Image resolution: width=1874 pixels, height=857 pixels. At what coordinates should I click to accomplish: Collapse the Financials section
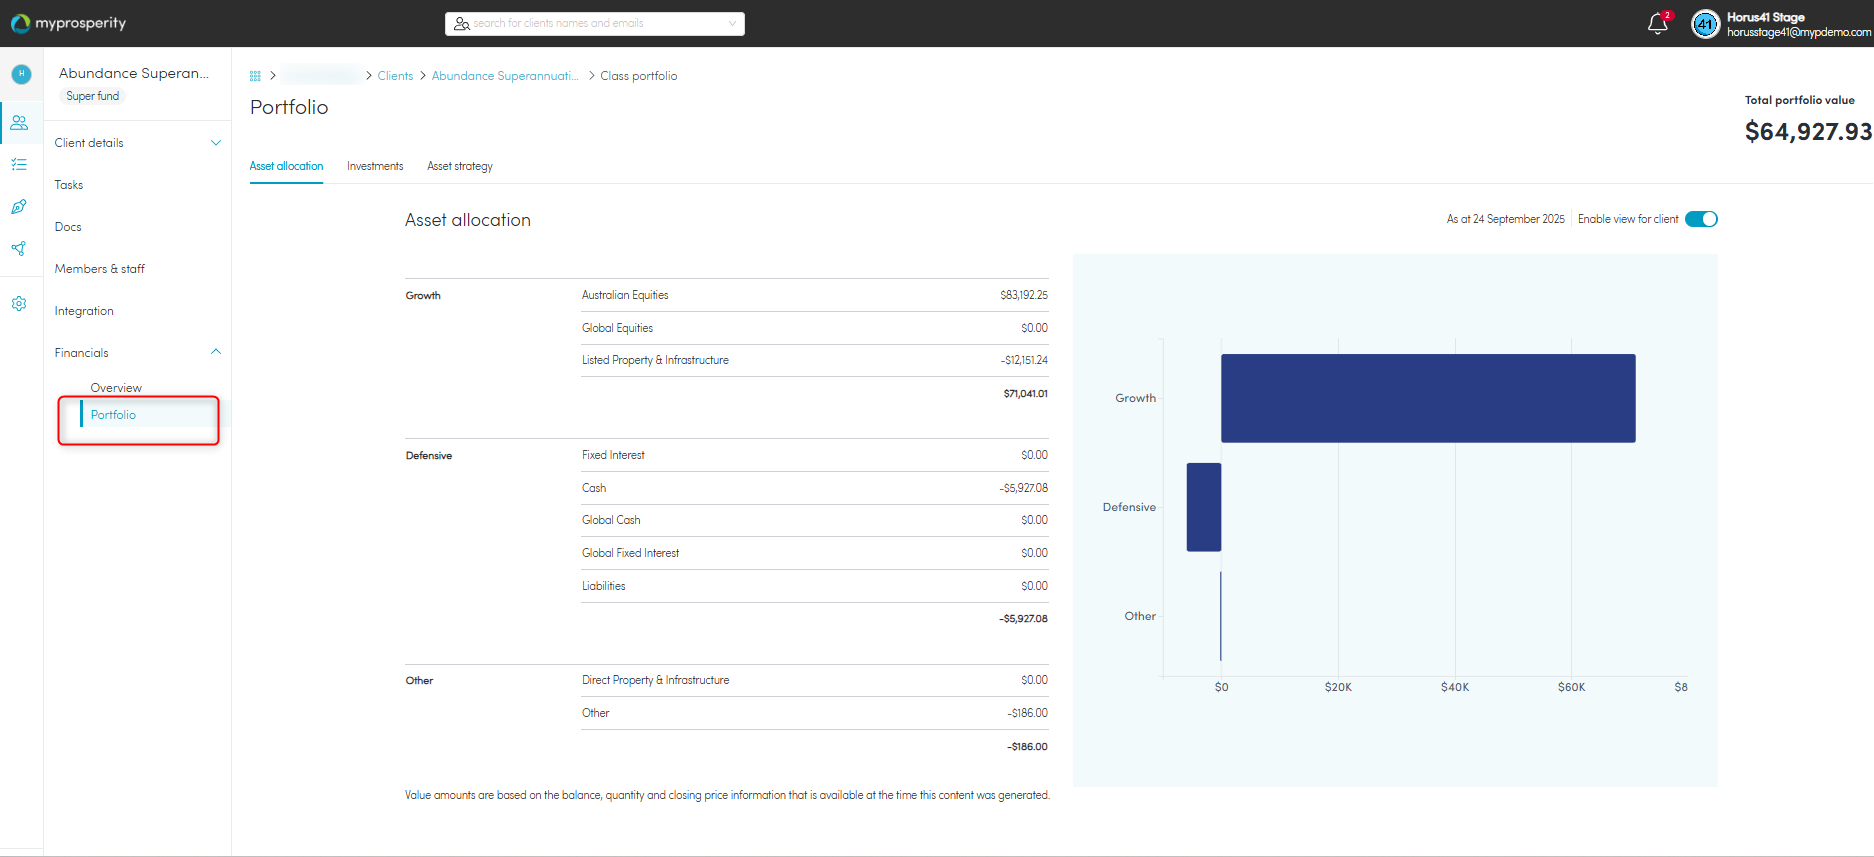click(x=138, y=353)
